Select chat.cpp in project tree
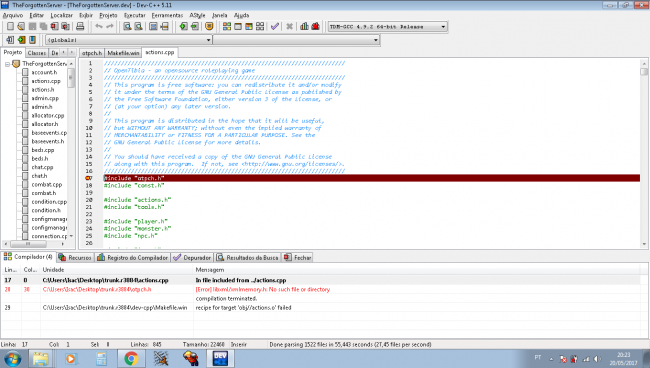The height and width of the screenshot is (368, 650). tap(42, 167)
